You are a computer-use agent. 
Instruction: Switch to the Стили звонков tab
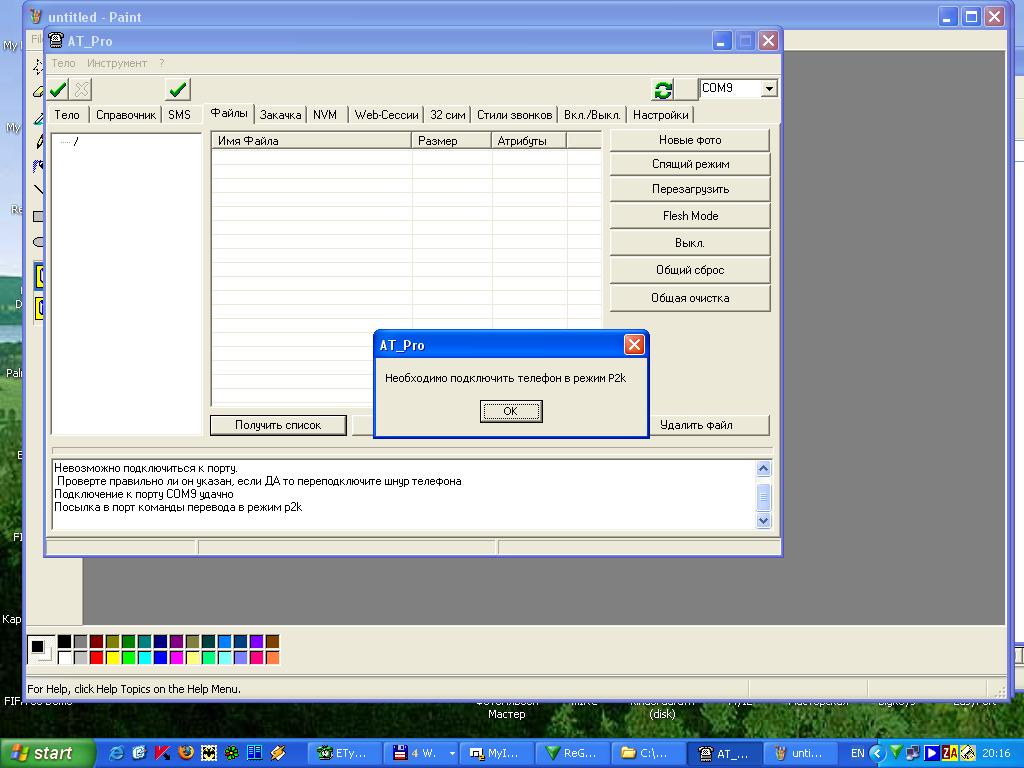pyautogui.click(x=515, y=115)
